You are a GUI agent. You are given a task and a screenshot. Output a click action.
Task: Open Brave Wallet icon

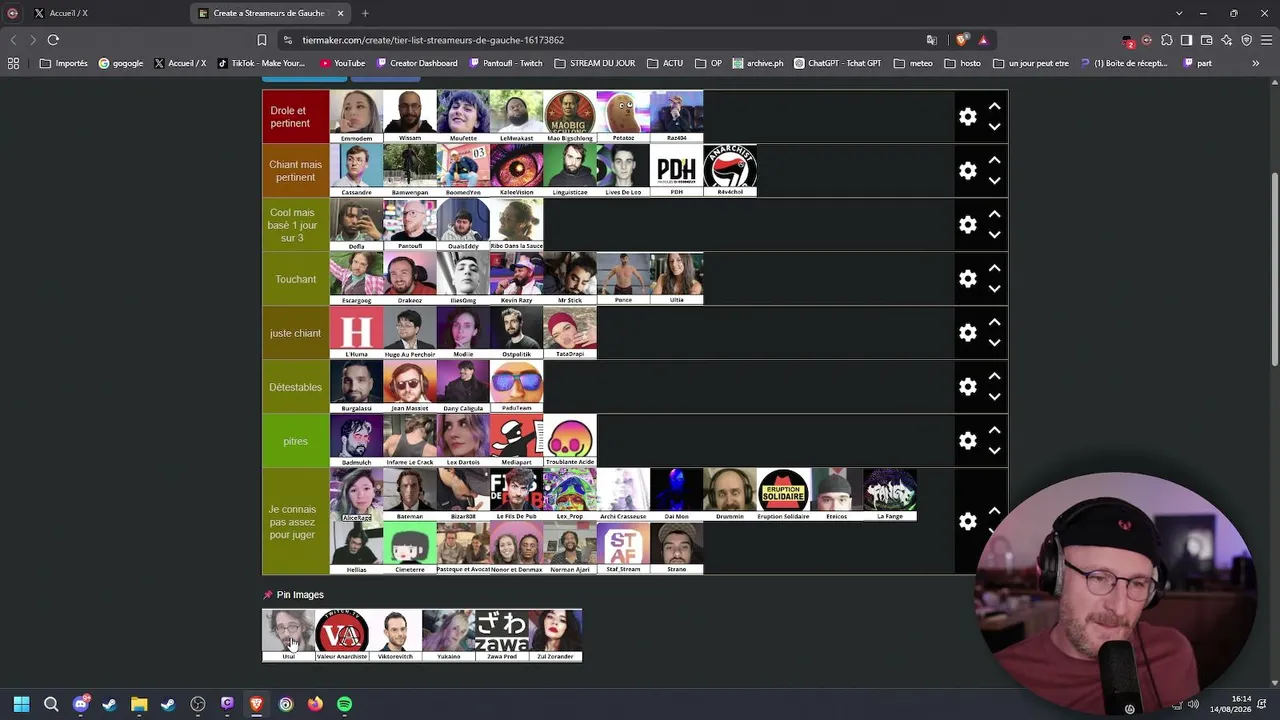[x=1206, y=40]
